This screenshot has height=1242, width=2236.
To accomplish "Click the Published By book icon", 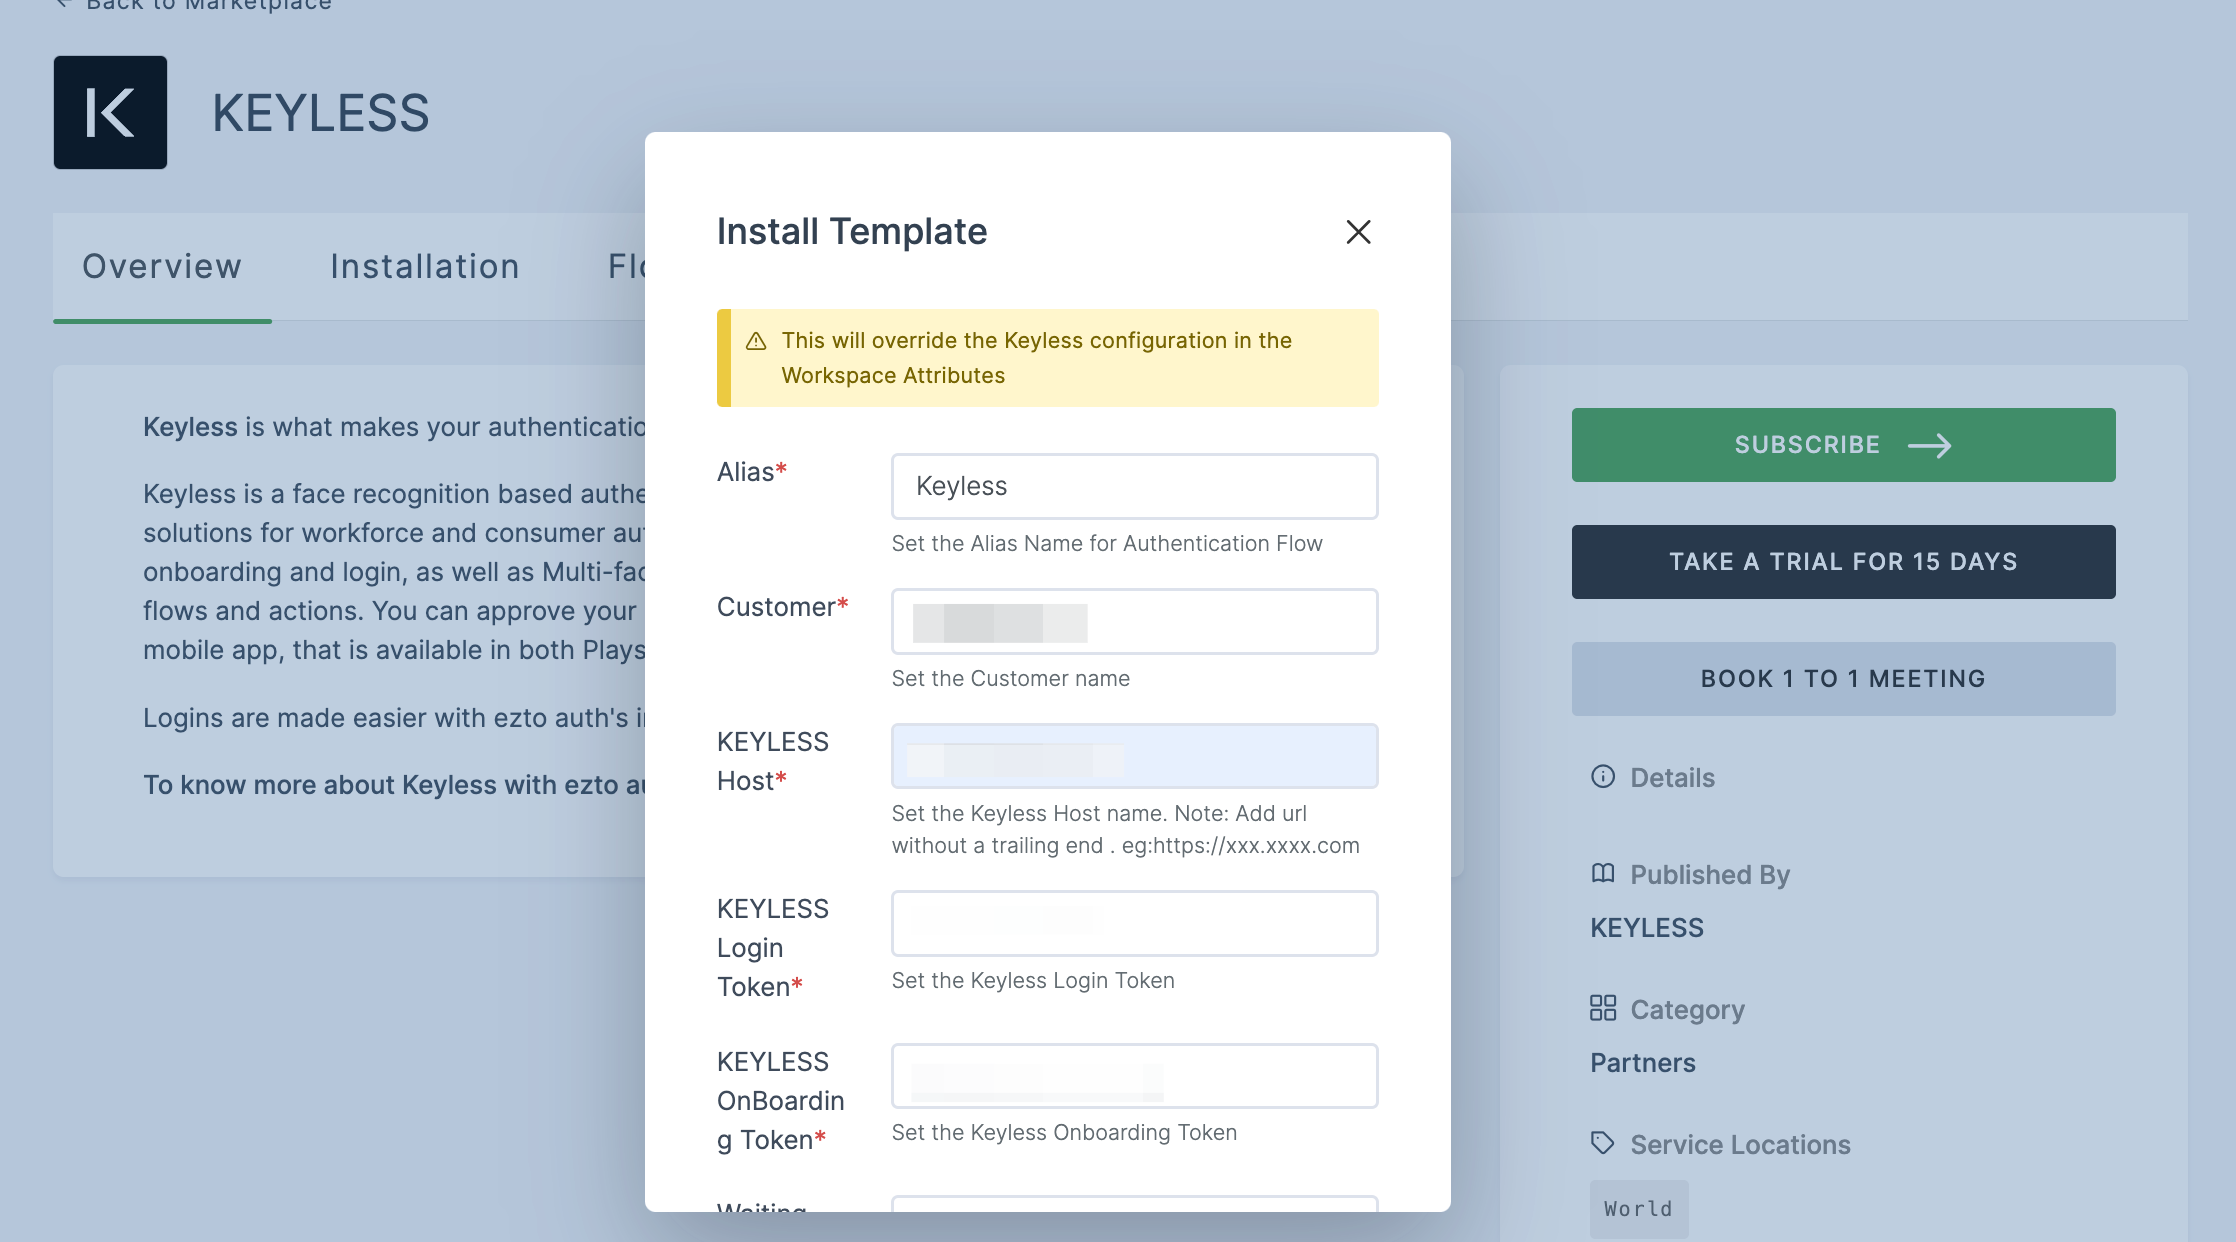I will (1603, 874).
